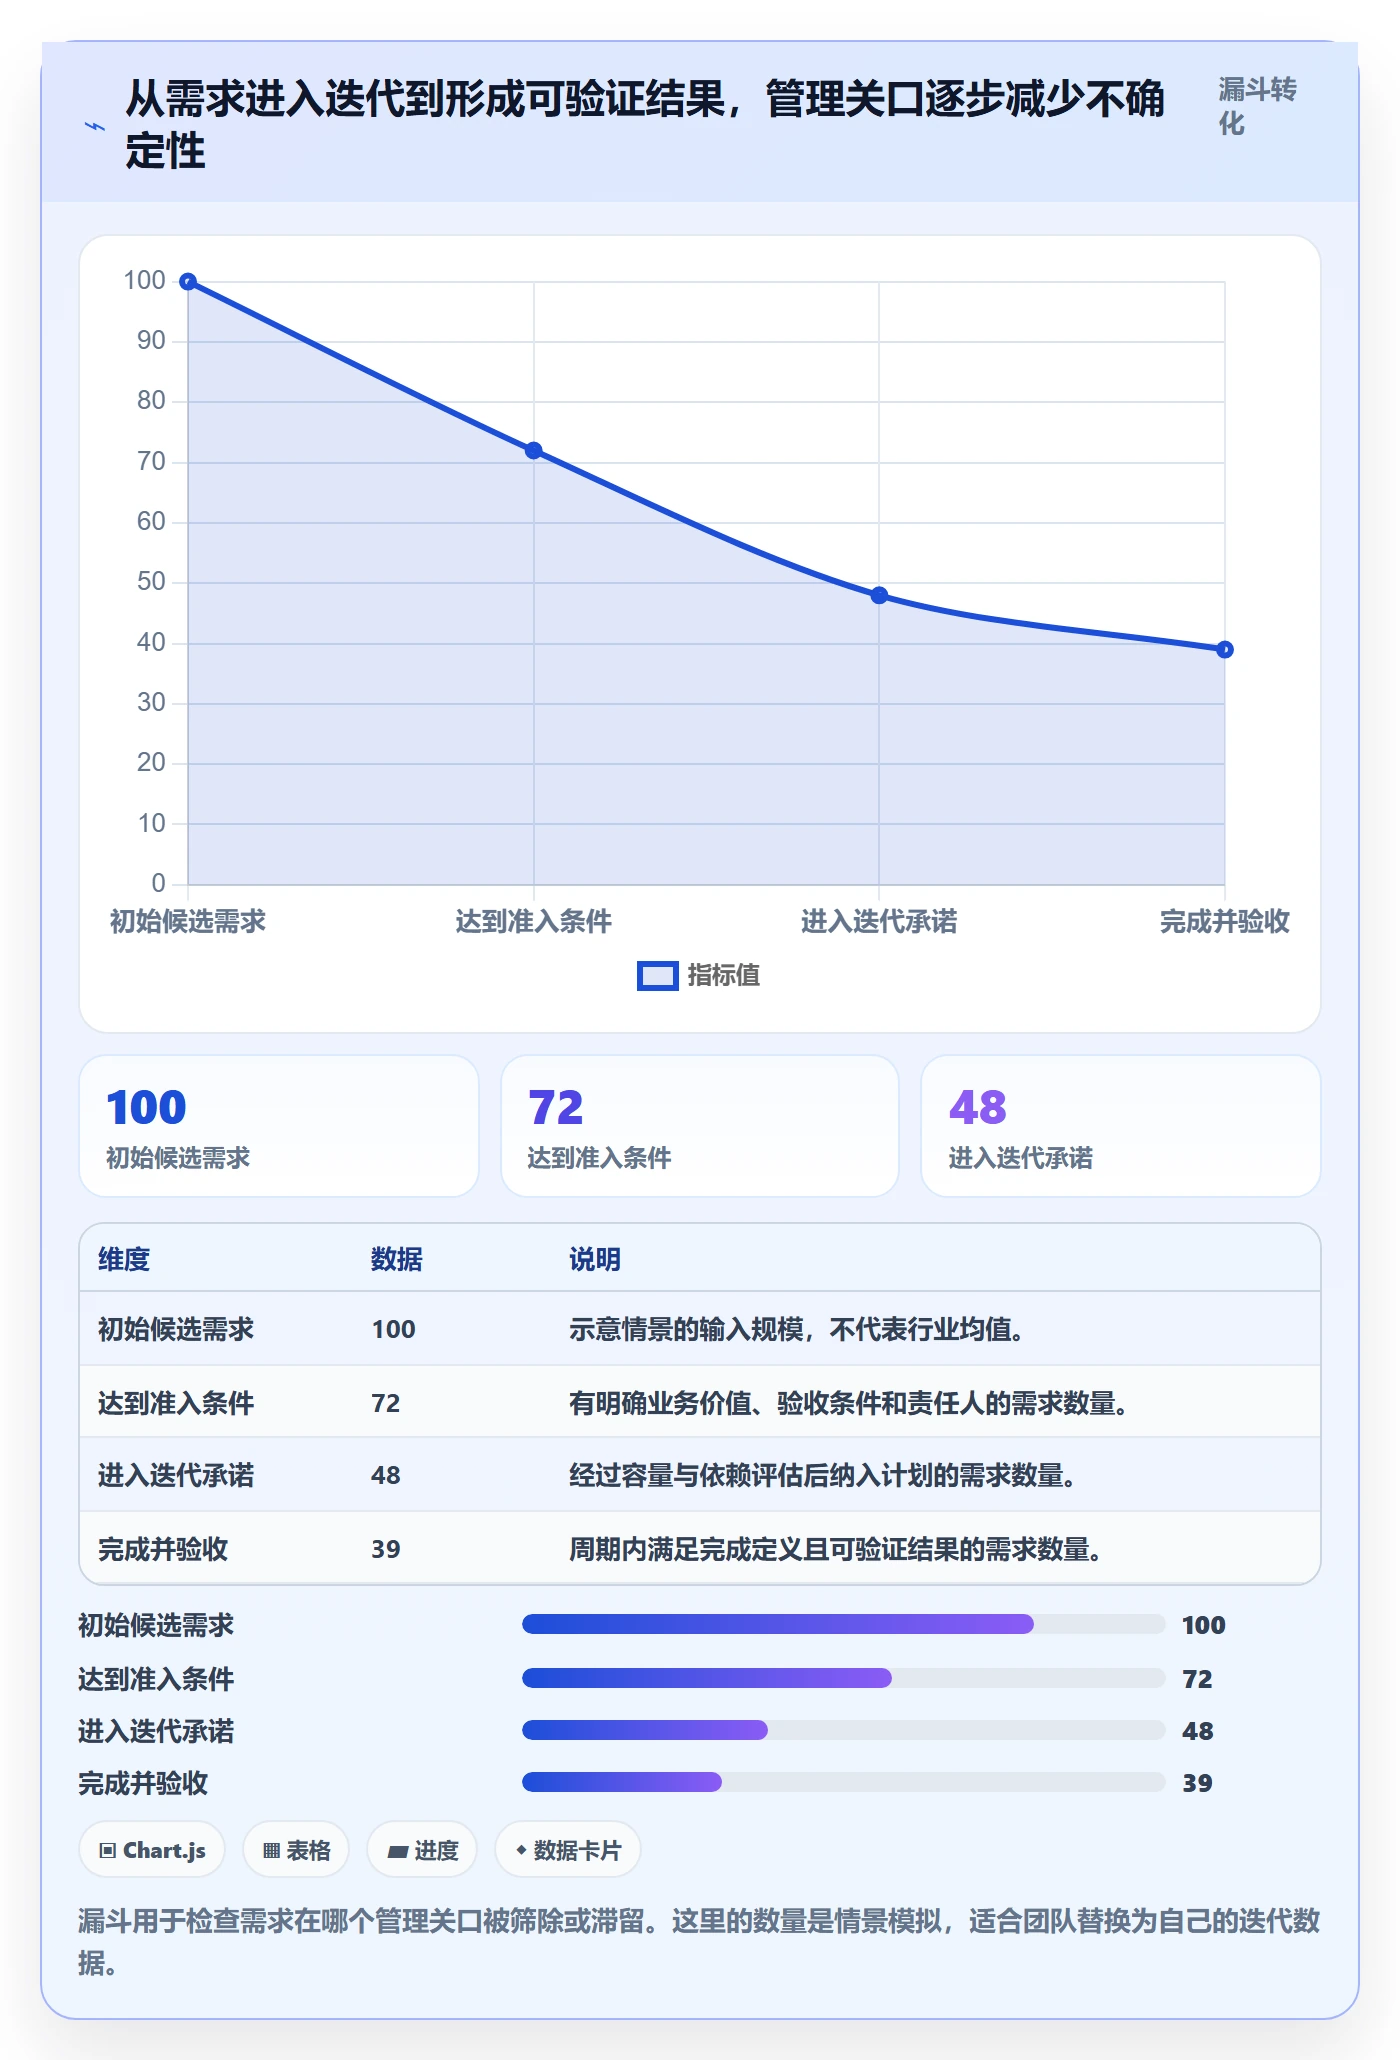
Task: Click the 完成并验收 x-axis label
Action: (x=1225, y=921)
